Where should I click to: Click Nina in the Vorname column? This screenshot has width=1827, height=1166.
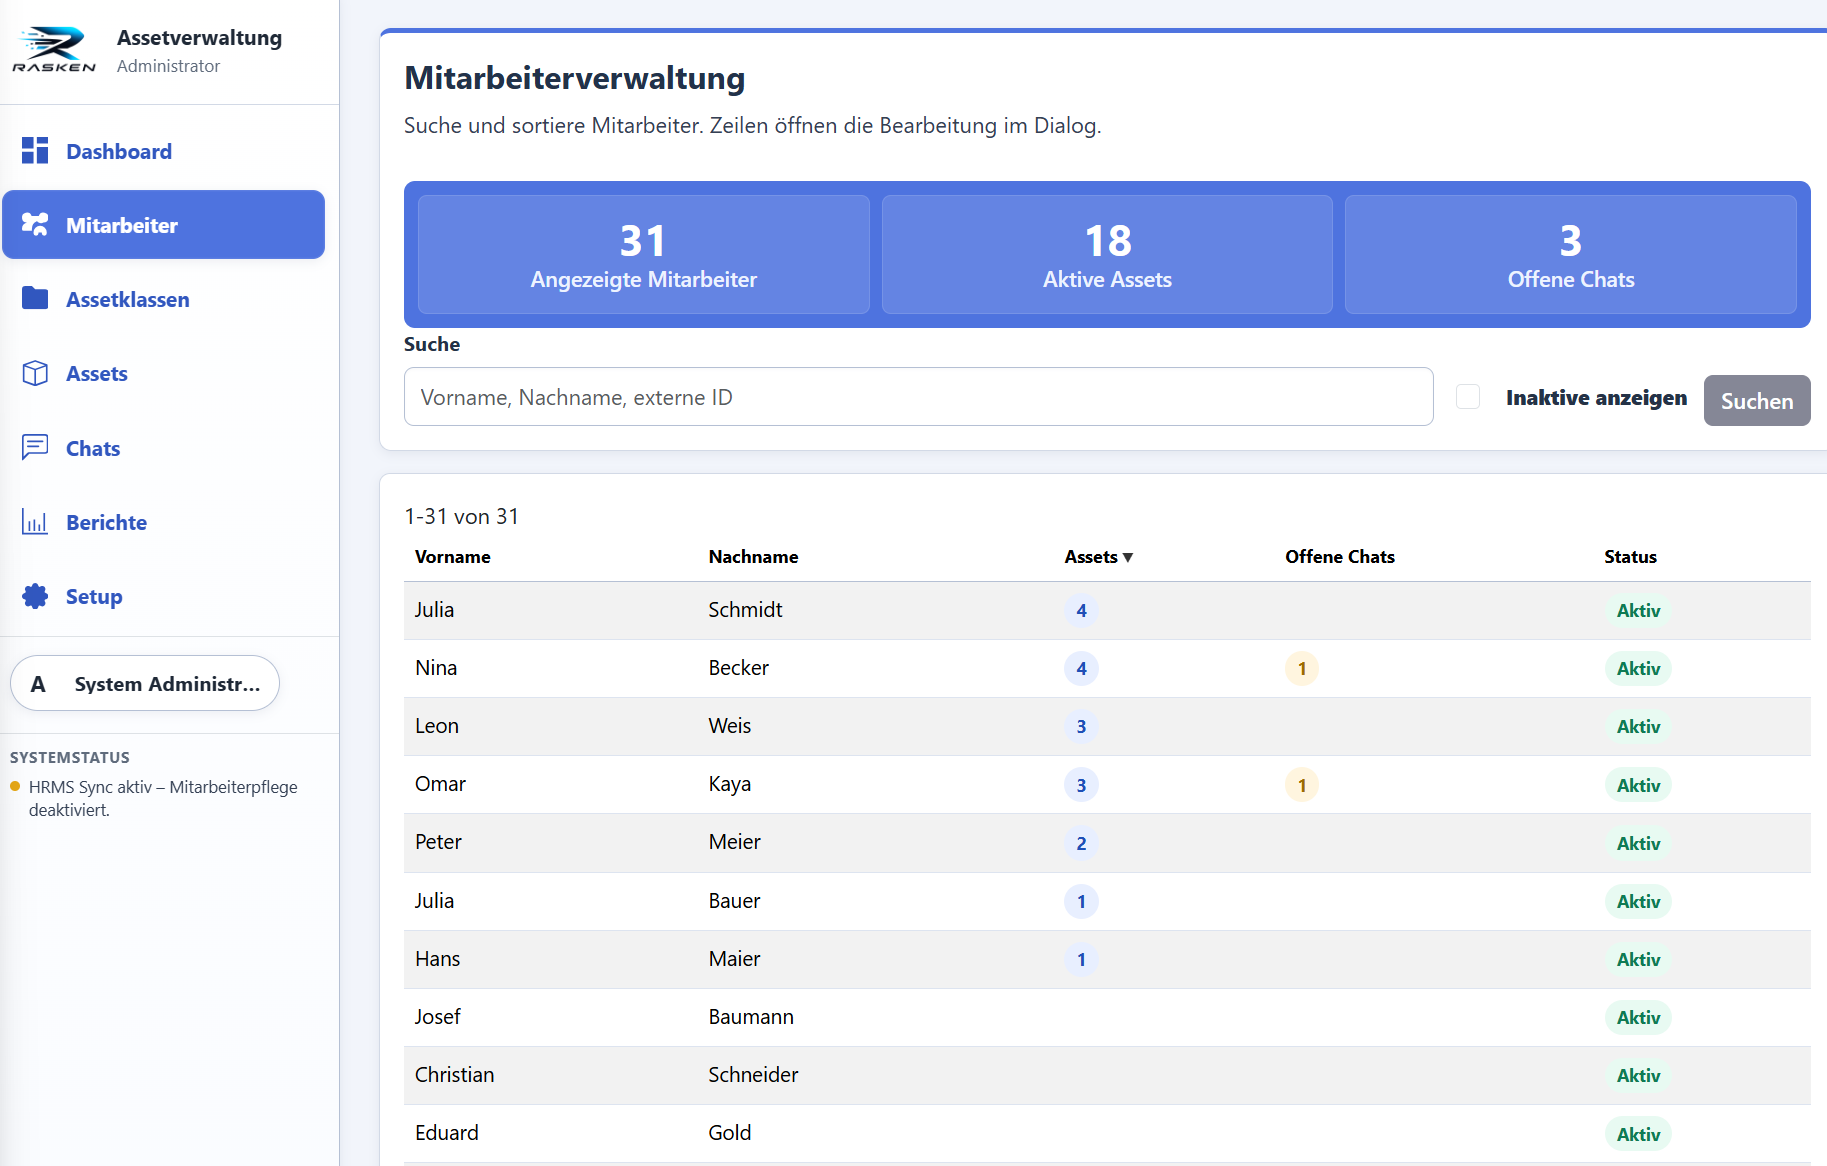[x=436, y=668]
